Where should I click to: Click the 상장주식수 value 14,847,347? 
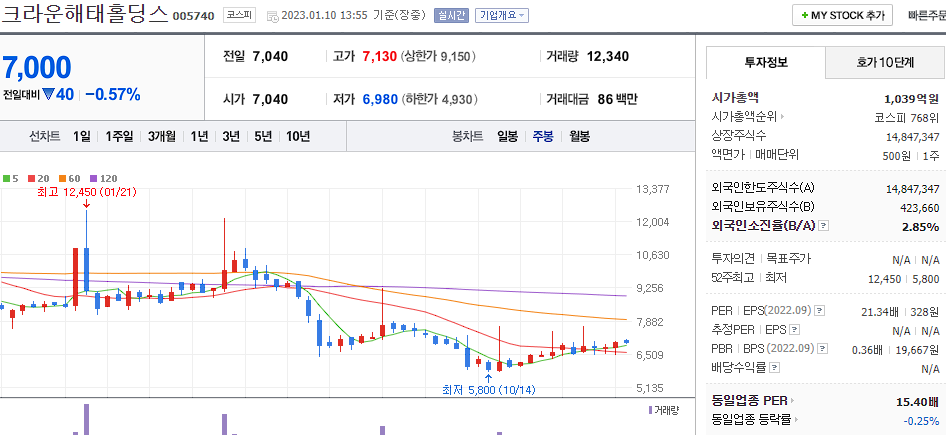click(x=913, y=136)
